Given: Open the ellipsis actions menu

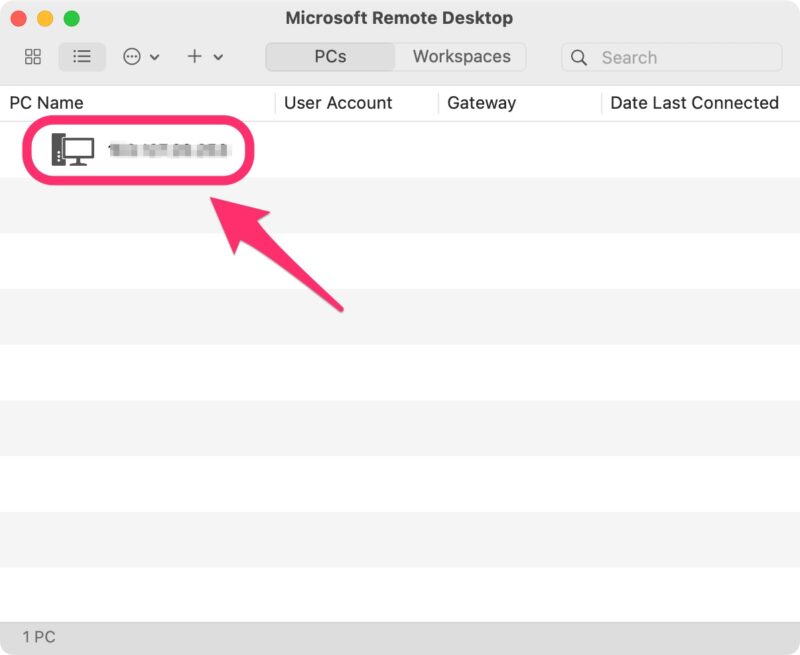Looking at the screenshot, I should point(132,57).
